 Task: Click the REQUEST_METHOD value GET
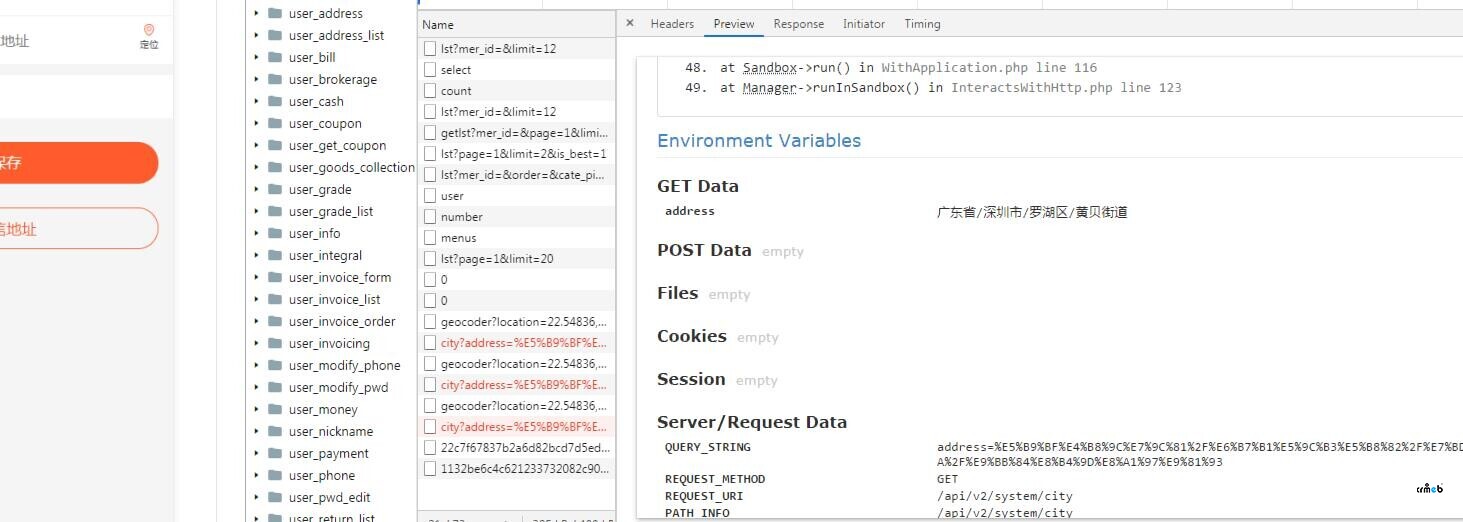coord(947,479)
